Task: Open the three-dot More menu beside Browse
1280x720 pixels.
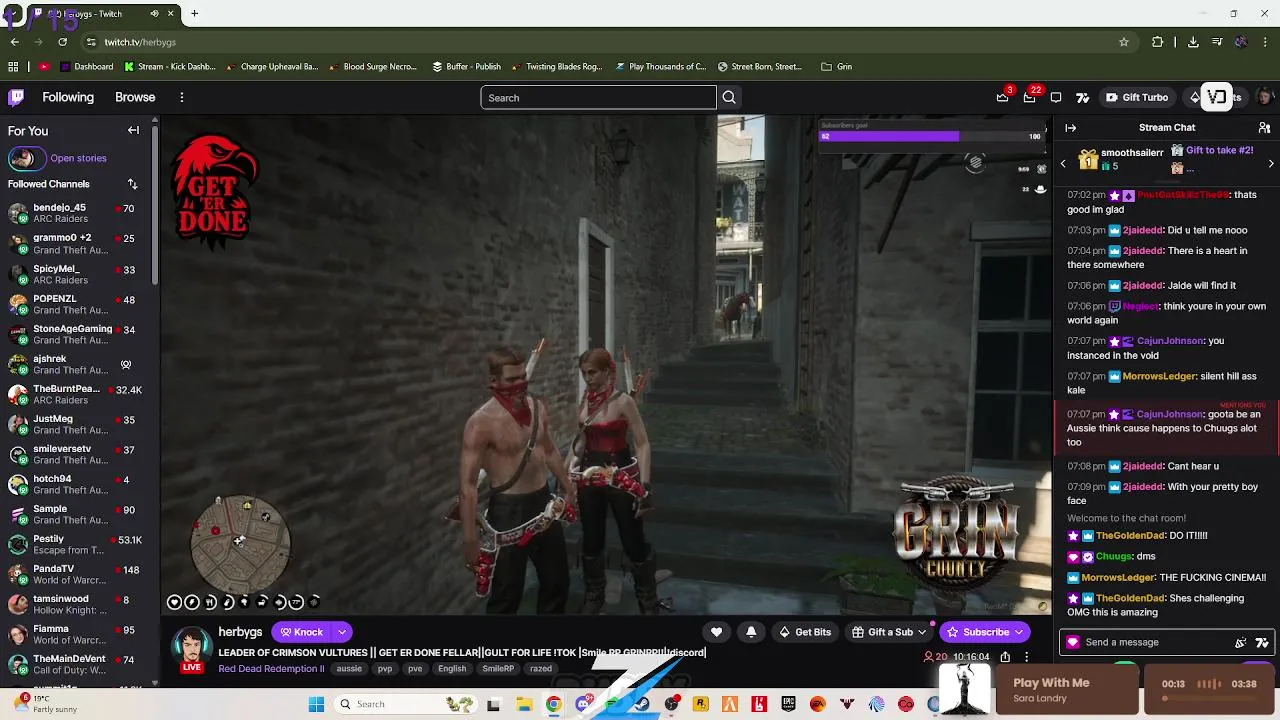Action: (182, 97)
